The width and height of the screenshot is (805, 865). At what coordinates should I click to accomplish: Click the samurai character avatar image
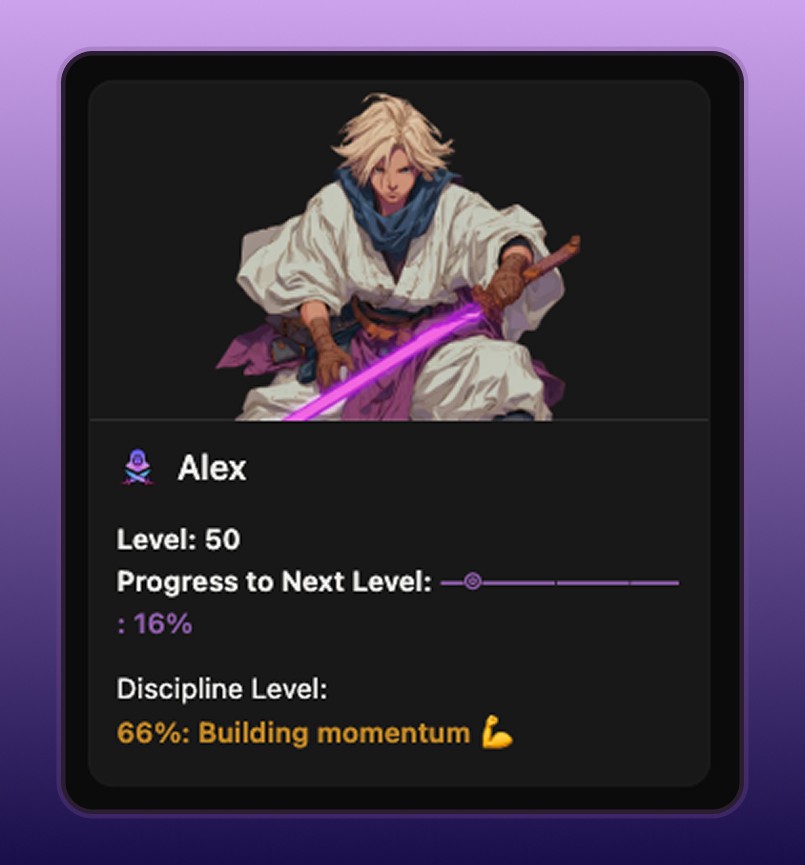coord(398,257)
